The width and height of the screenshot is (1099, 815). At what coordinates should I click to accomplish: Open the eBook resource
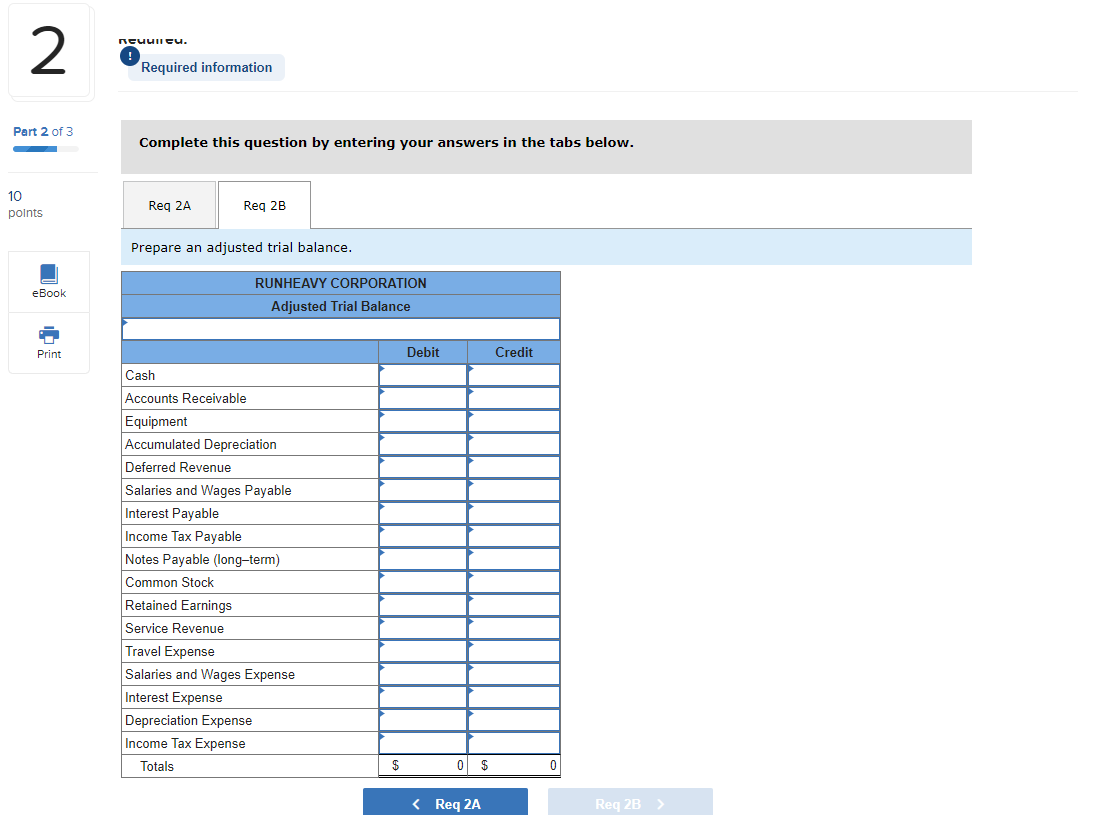point(48,281)
